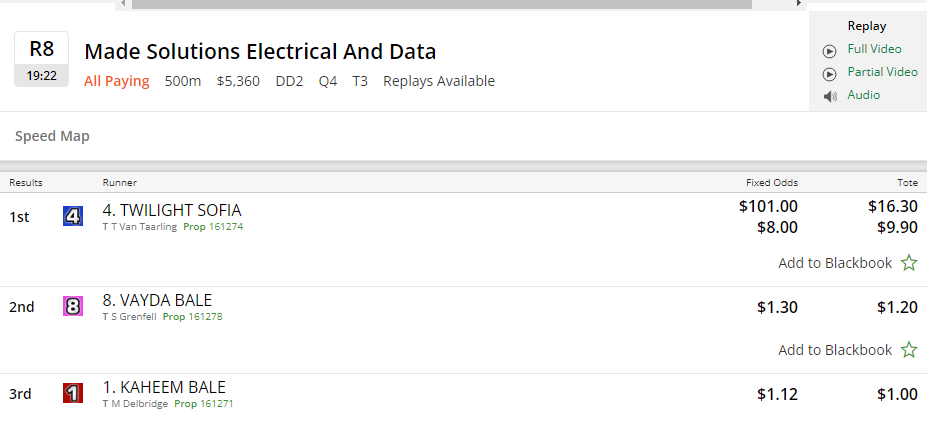Viewport: 927px width, 426px height.
Task: Click Kaheem Bale's red number 1 rug icon
Action: click(x=72, y=393)
